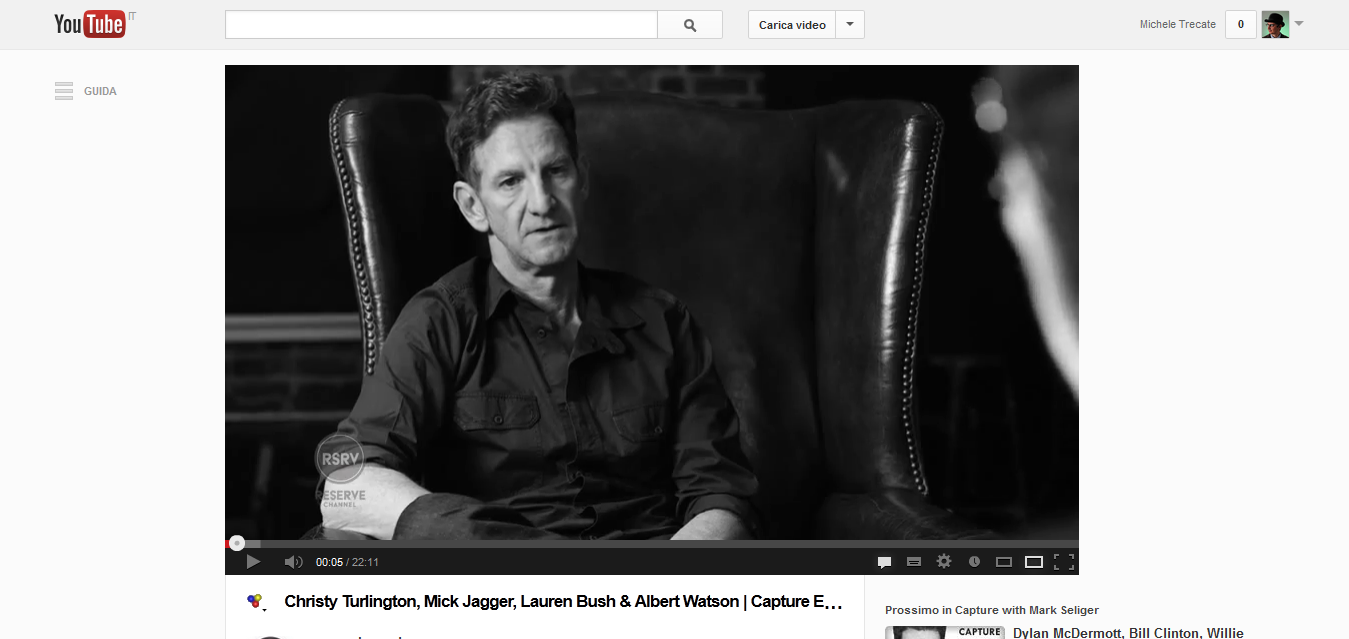The image size is (1349, 639).
Task: Click the video frame to play
Action: (652, 302)
